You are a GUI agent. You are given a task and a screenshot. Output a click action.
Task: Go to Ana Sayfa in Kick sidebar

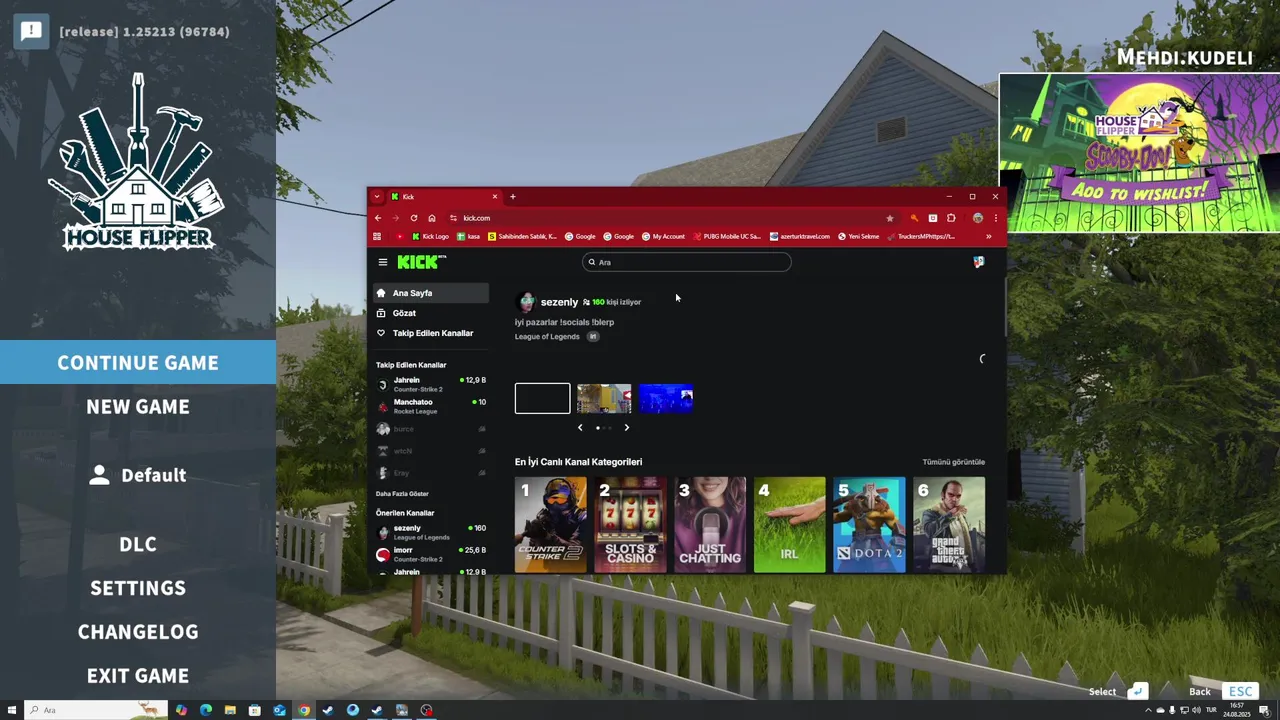pos(431,293)
